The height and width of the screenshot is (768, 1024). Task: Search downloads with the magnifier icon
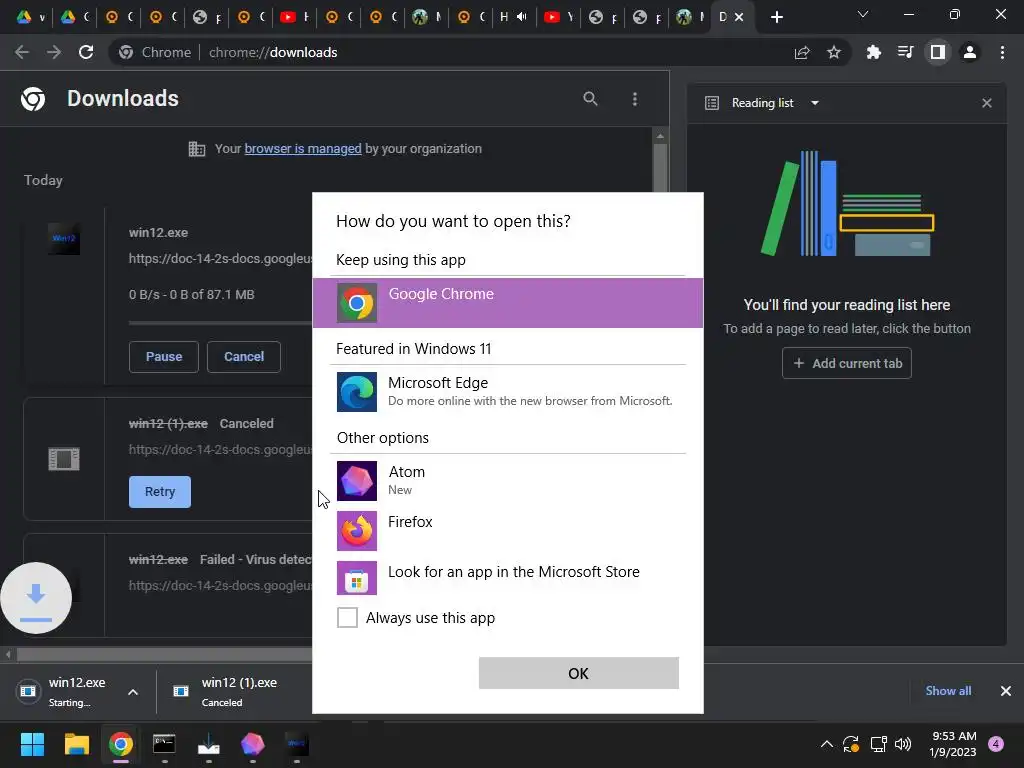coord(590,99)
